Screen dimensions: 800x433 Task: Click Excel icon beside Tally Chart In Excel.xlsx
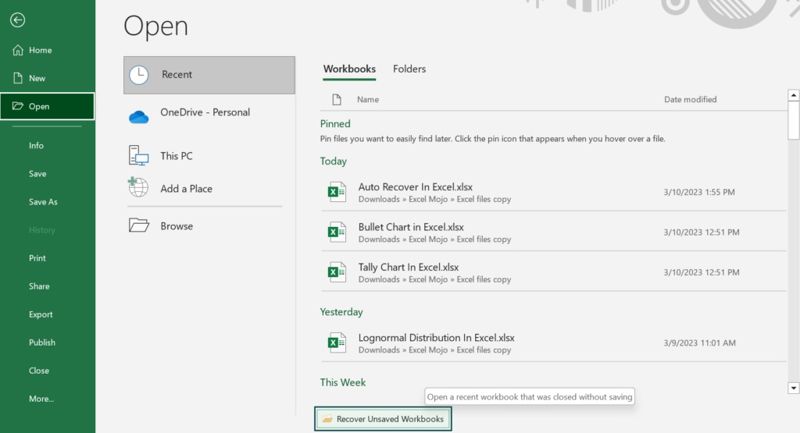pos(336,272)
